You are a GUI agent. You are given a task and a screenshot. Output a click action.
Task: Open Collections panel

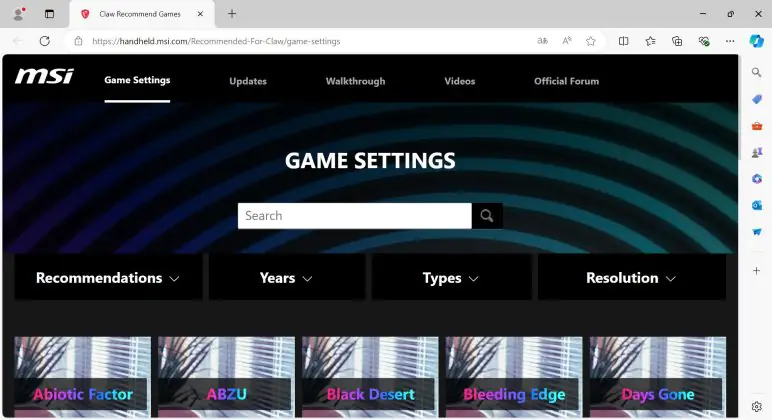[677, 41]
